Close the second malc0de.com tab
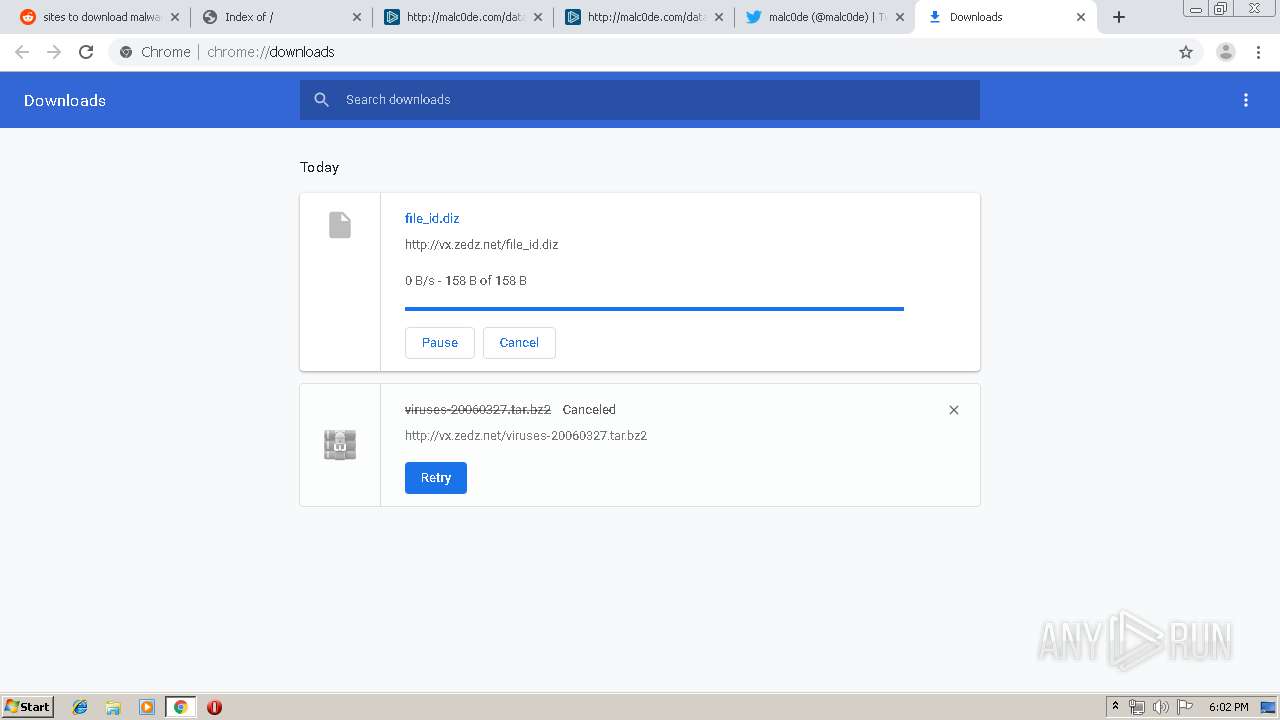Viewport: 1280px width, 720px height. pos(718,17)
